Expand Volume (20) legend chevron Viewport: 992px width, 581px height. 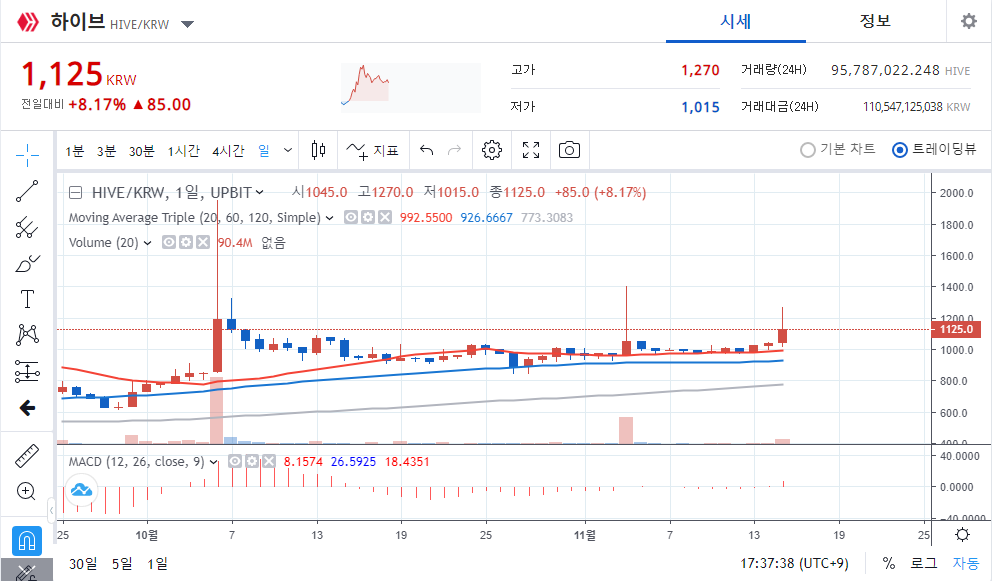147,243
